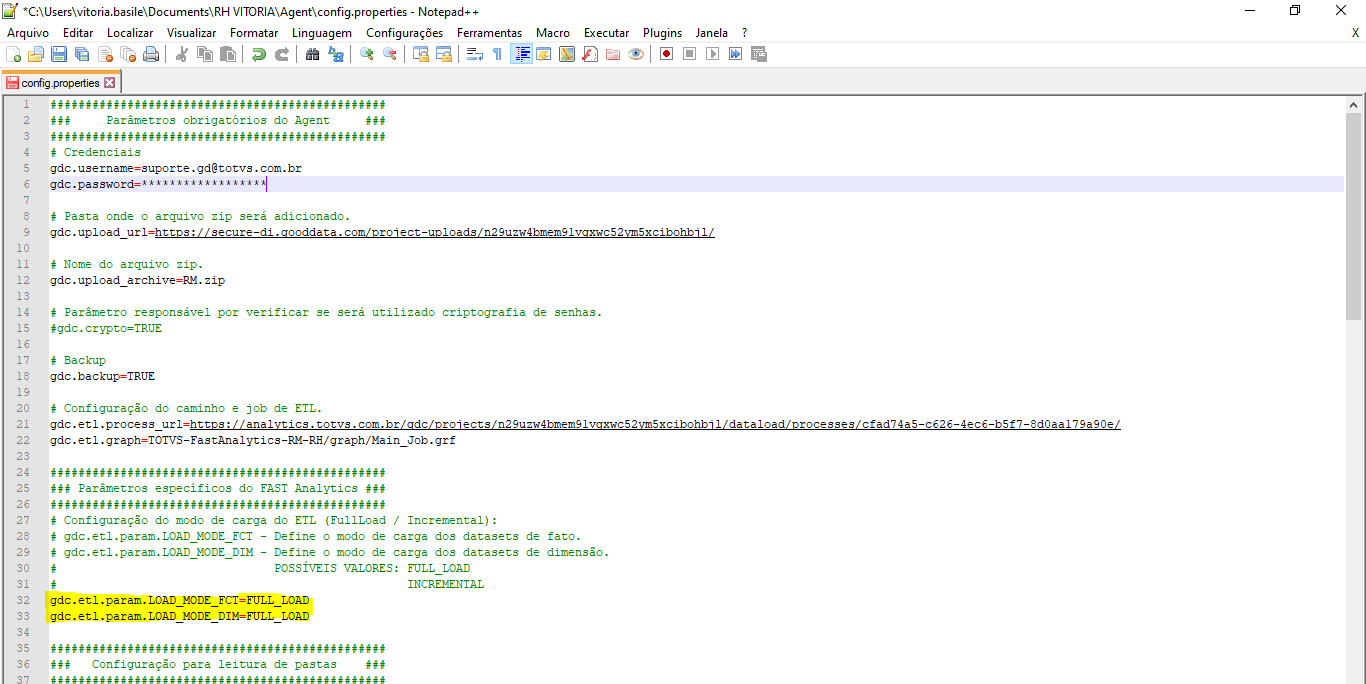The height and width of the screenshot is (684, 1366).
Task: Open the Executar menu
Action: coord(606,33)
